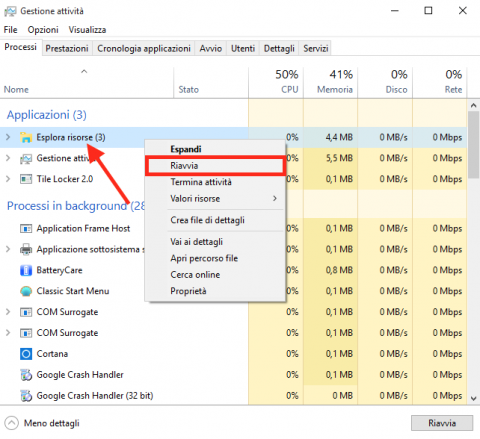
Task: Click the scrollbar down arrow
Action: point(473,398)
